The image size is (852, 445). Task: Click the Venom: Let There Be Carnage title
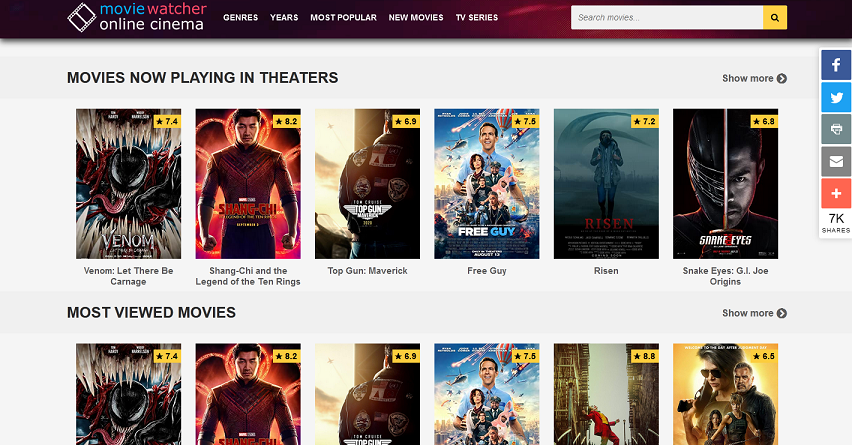coord(128,276)
